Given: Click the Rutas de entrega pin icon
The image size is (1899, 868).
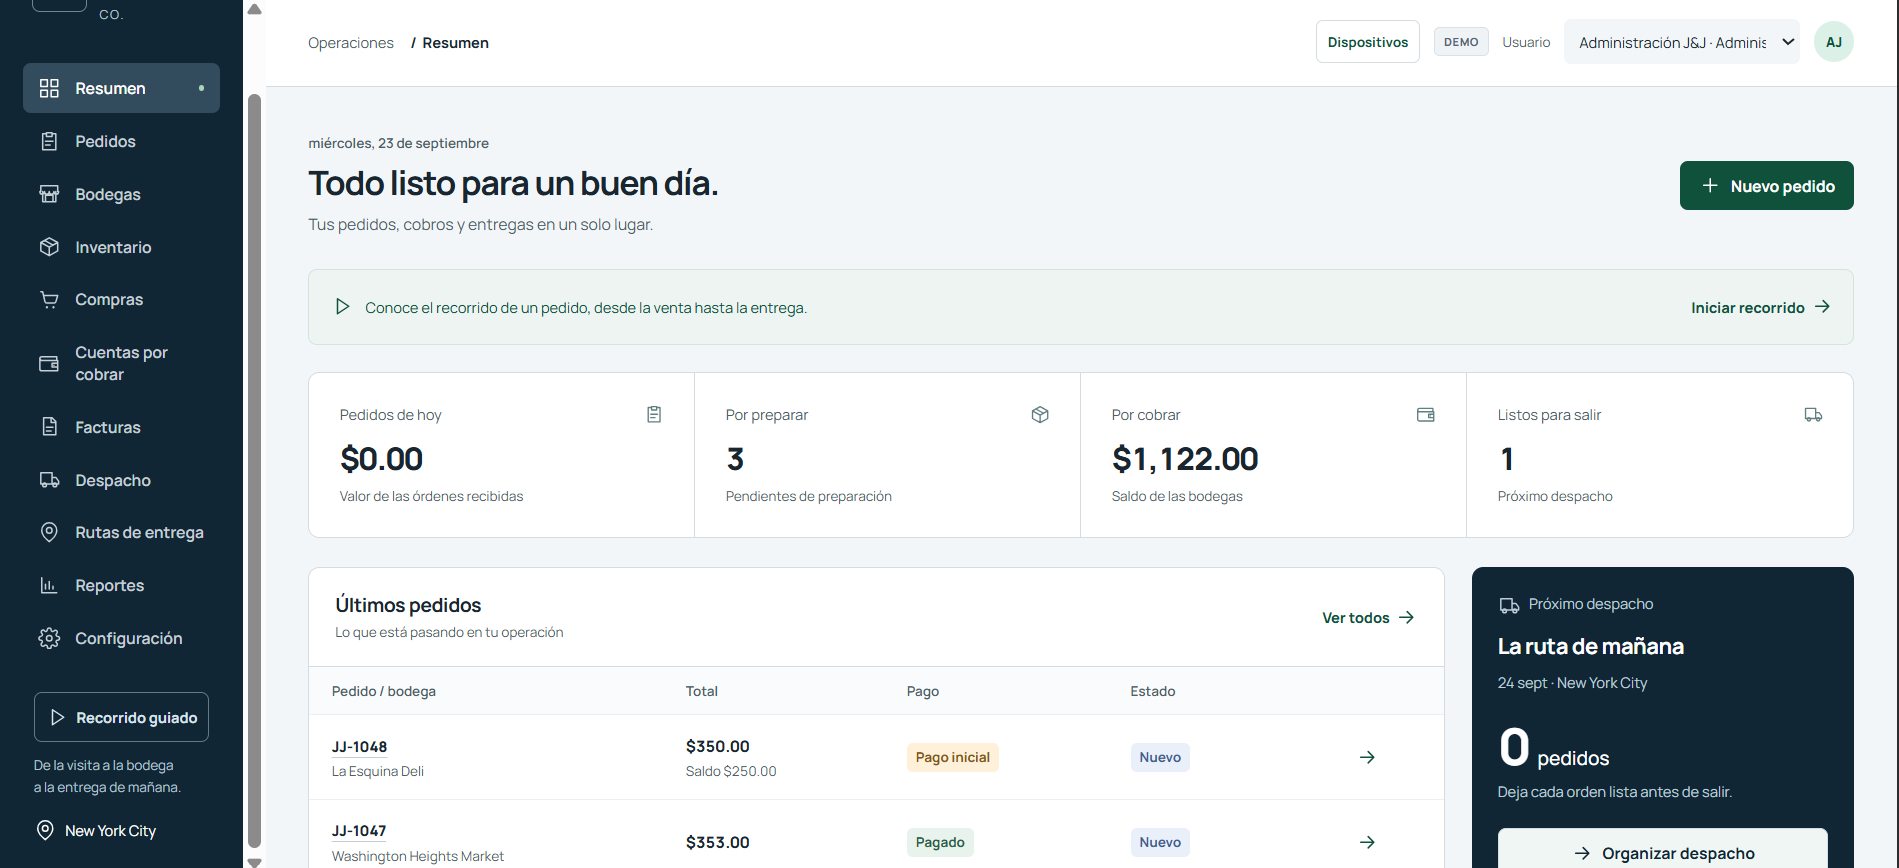Looking at the screenshot, I should [49, 532].
